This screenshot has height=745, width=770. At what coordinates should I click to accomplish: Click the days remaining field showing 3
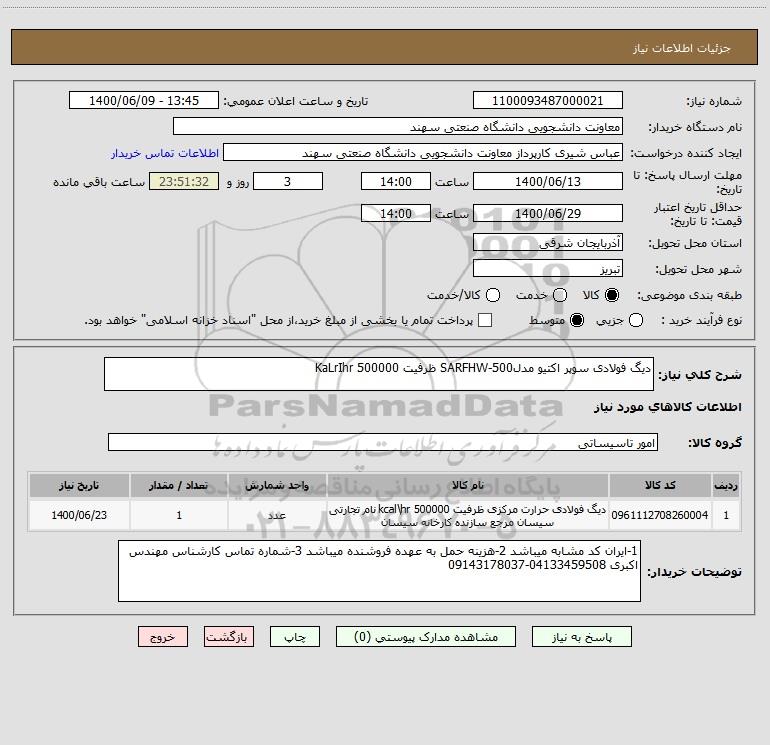(288, 181)
